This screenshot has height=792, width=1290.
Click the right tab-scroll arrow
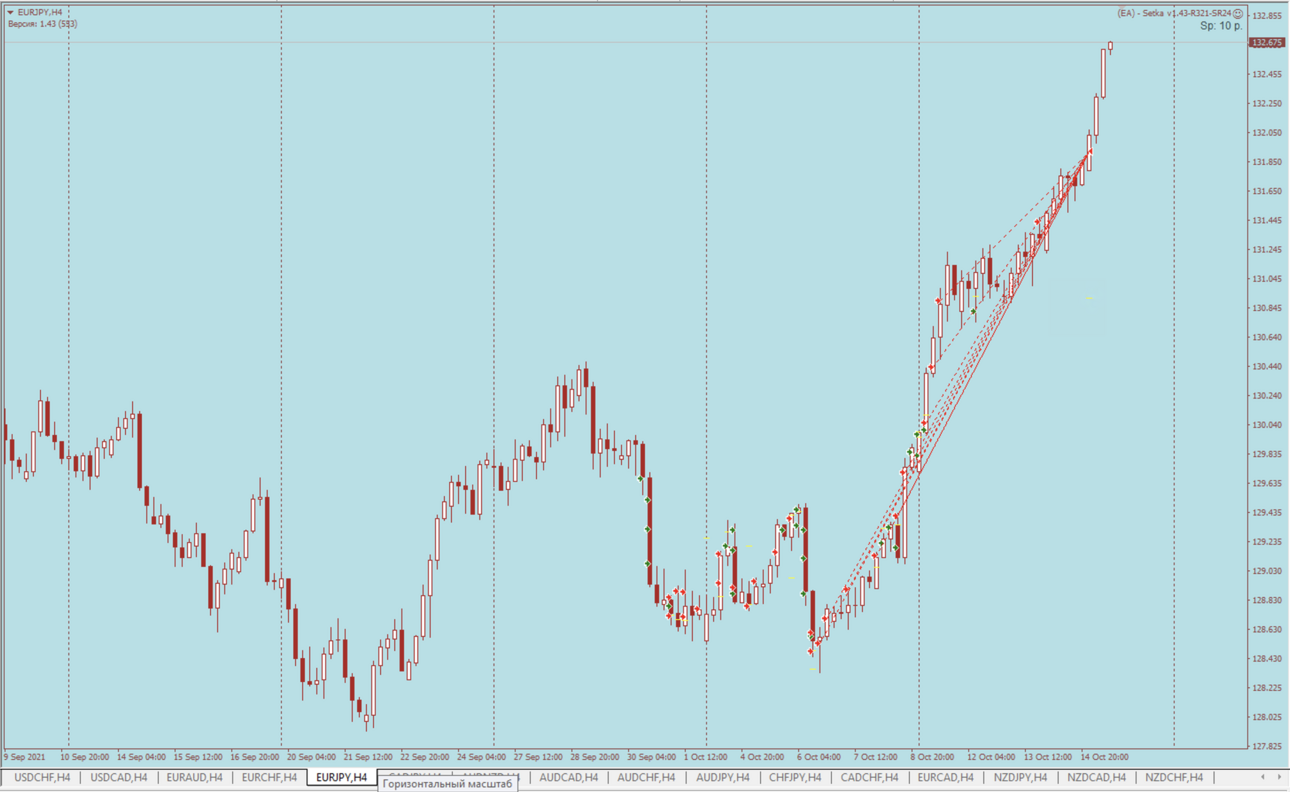pos(1278,777)
